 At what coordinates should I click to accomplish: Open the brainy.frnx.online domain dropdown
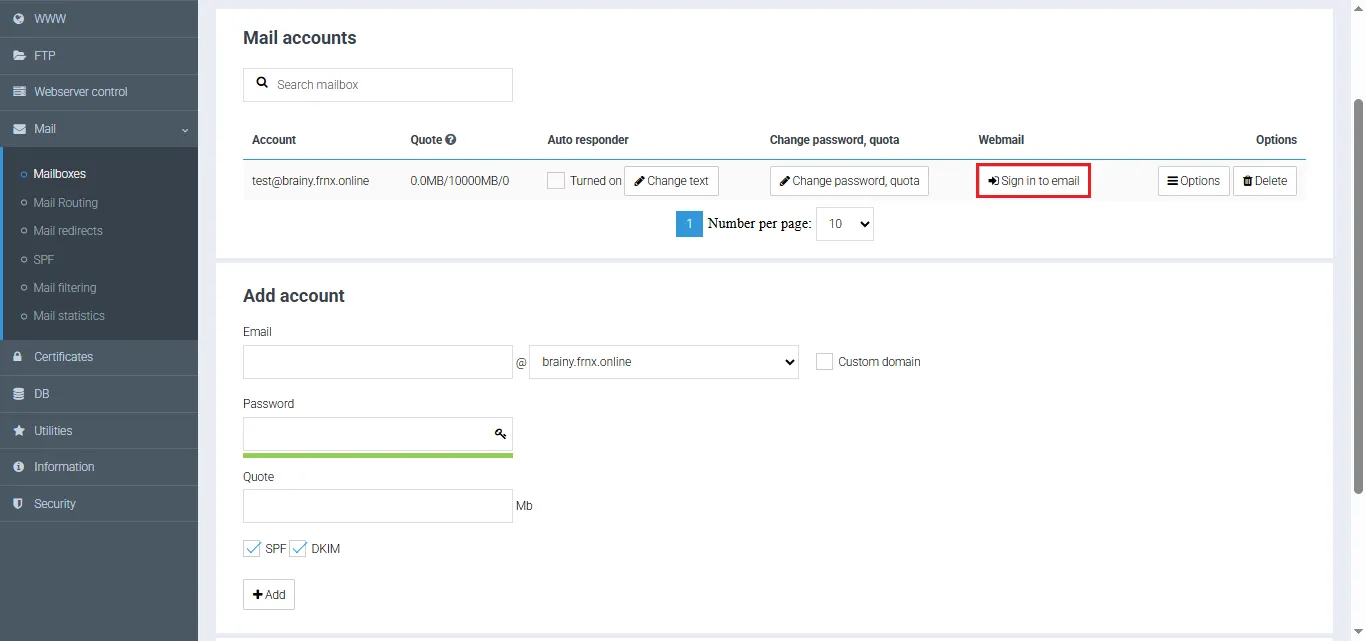[663, 362]
